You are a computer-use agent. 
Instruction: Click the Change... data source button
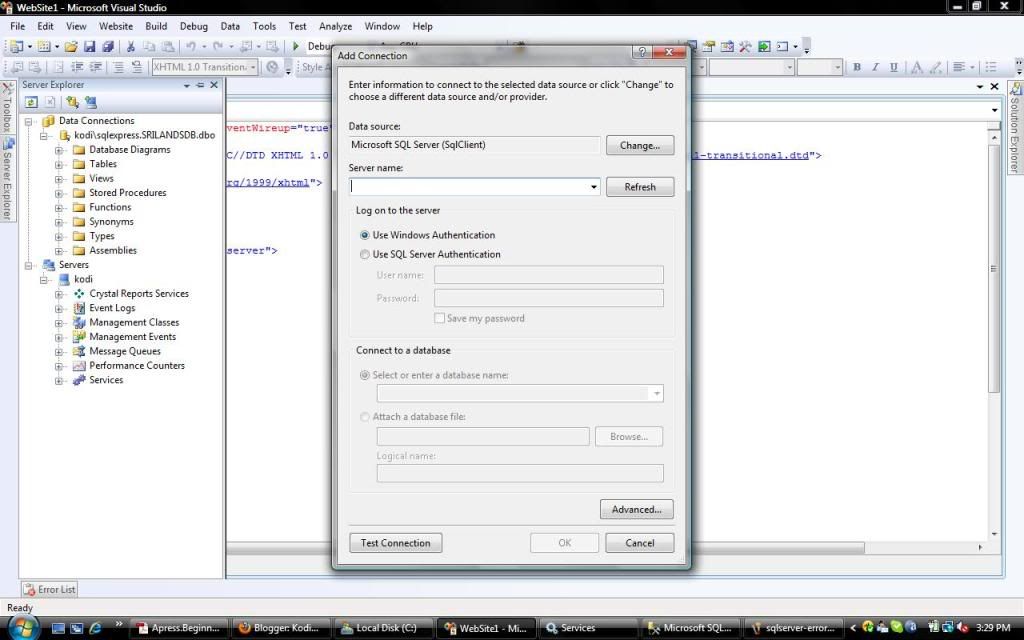639,145
